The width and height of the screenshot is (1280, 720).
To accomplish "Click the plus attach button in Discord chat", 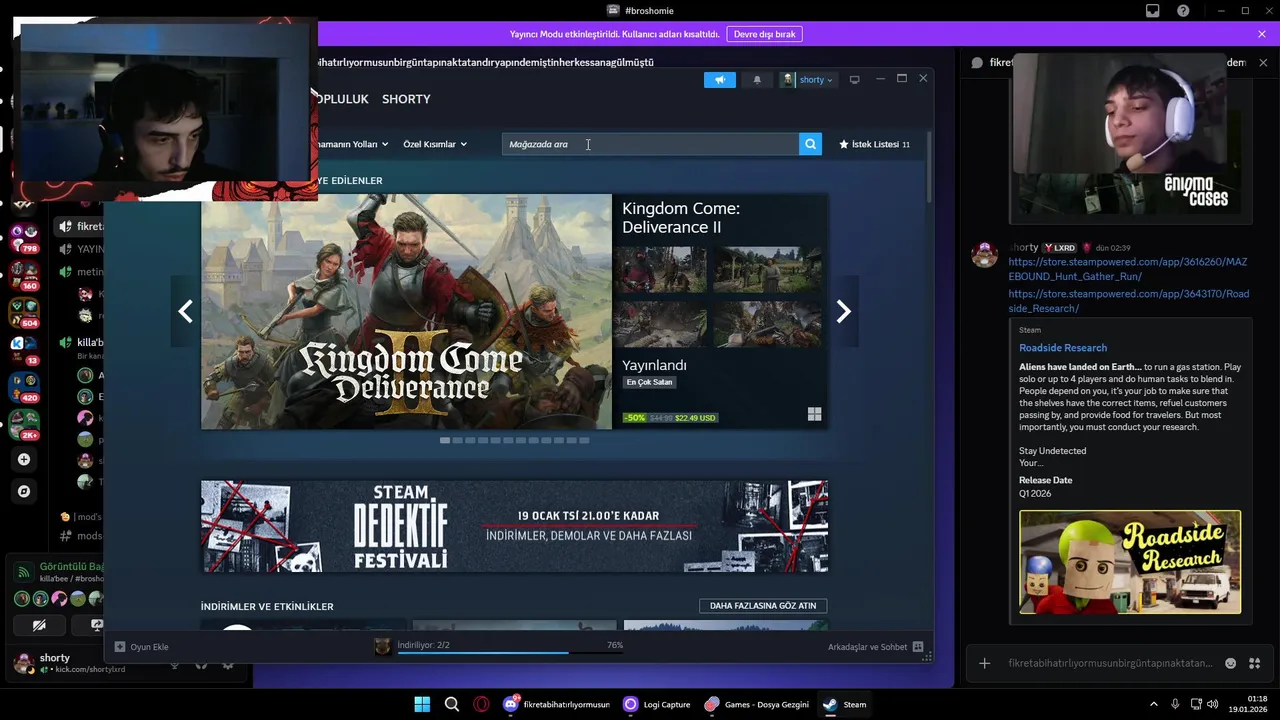I will pos(984,663).
